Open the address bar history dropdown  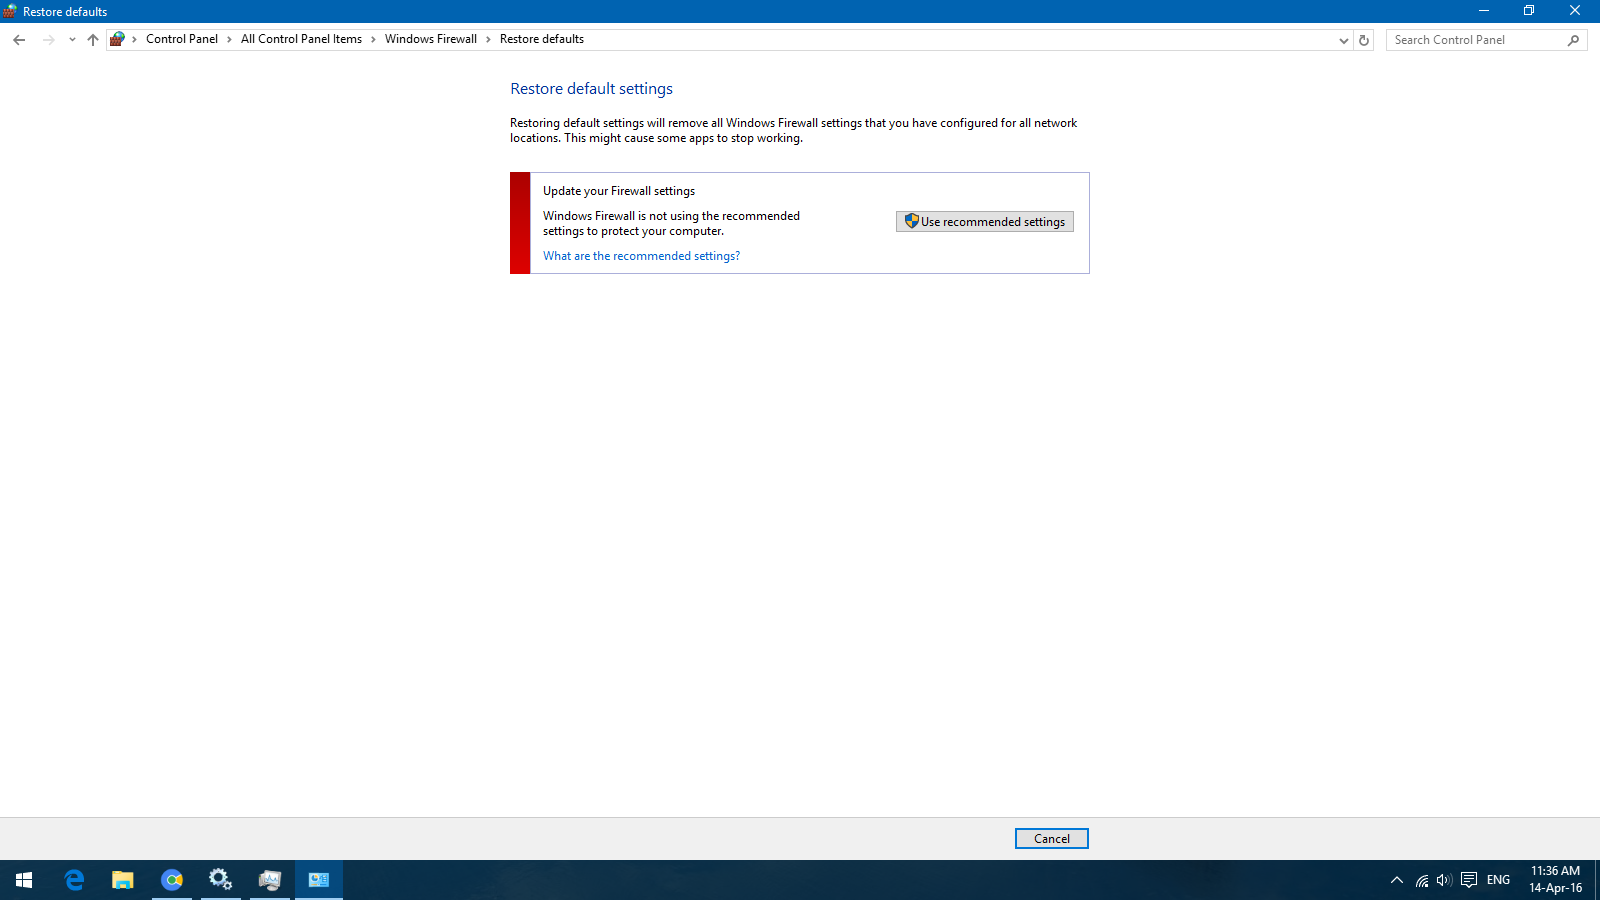[x=1344, y=40]
